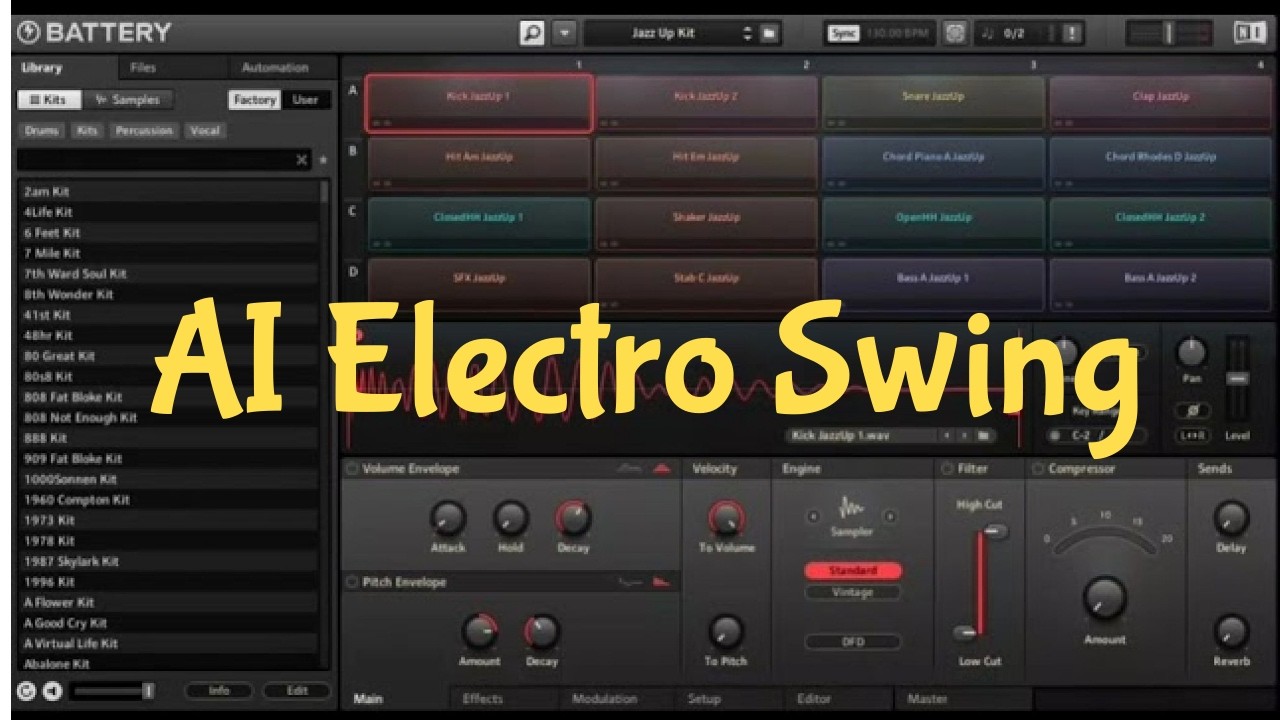Open the Jazz Up Kit name selector
Screen dimensions: 1280x720
(670, 33)
